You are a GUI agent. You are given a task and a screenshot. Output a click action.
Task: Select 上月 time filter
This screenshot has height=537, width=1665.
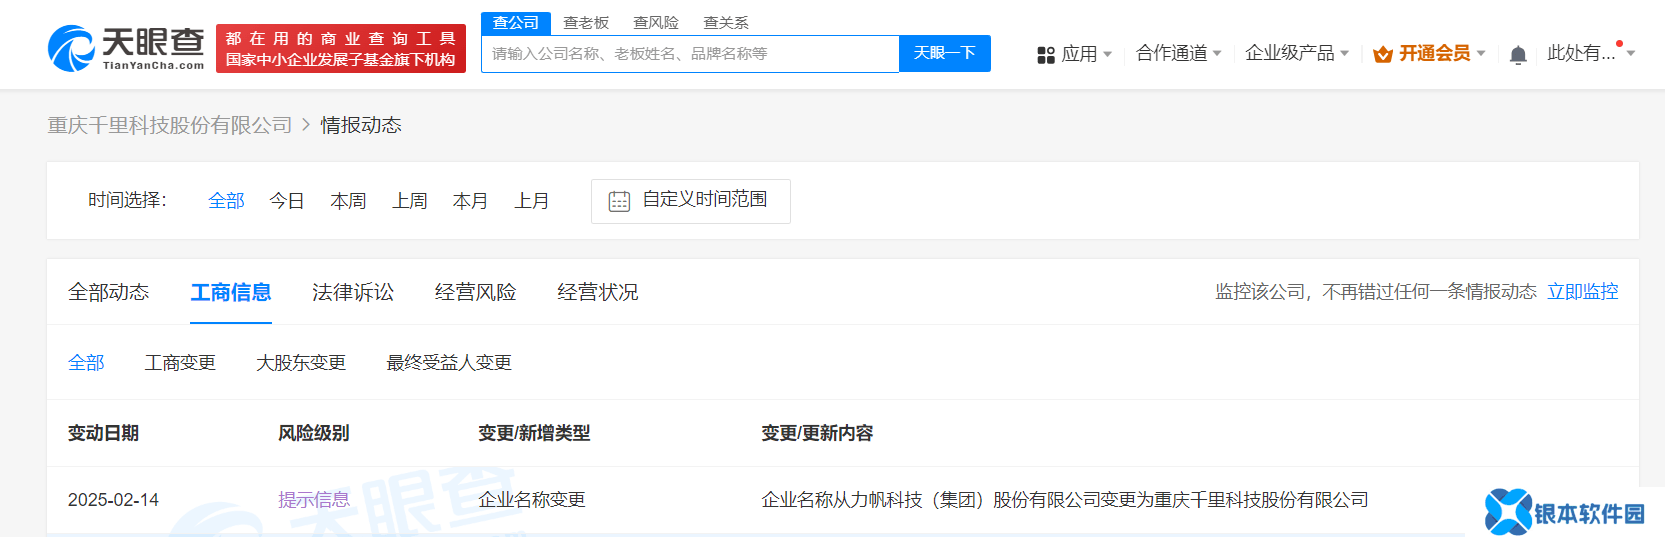531,201
